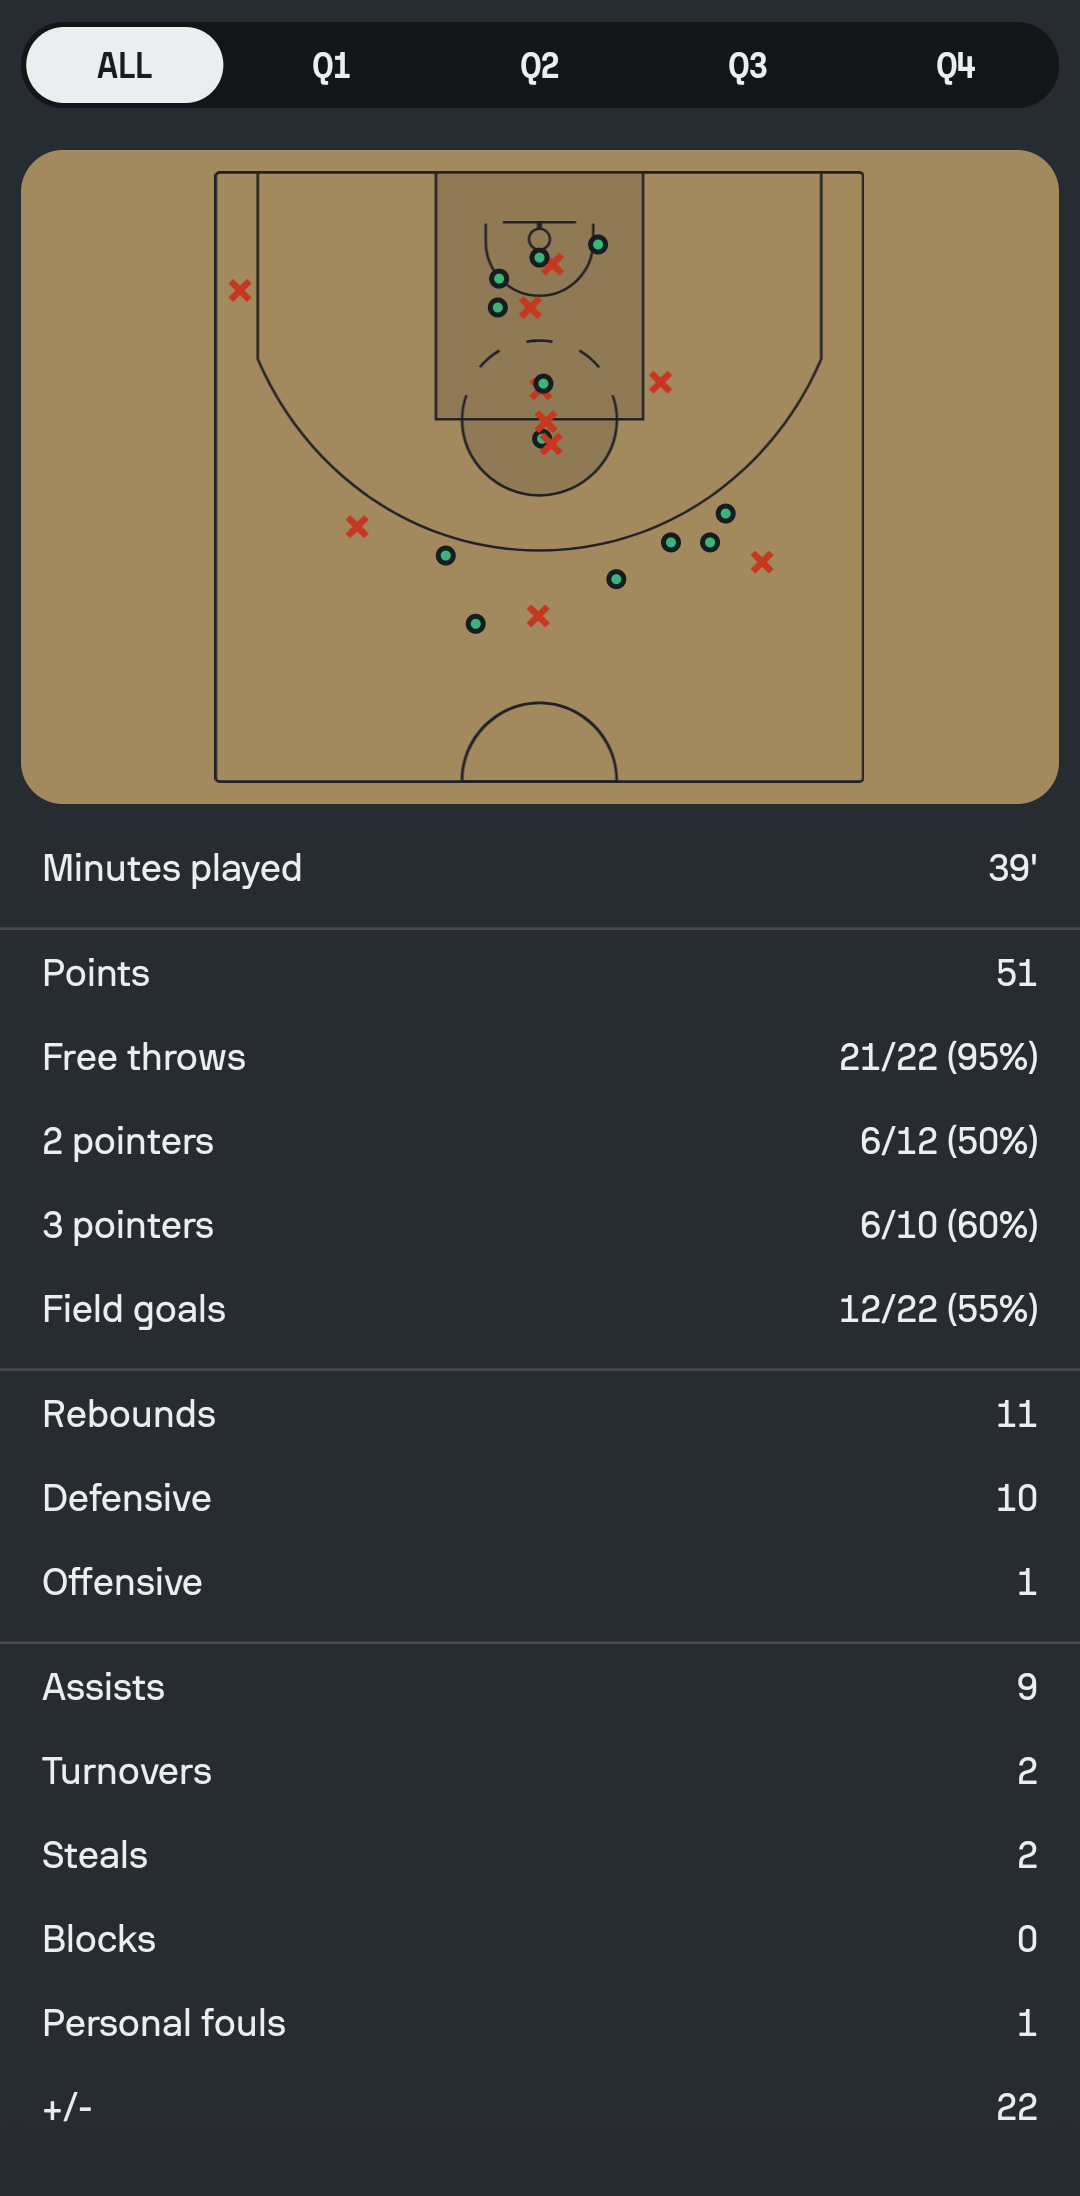Select the deepest missed shot X beyond the arc
This screenshot has height=2196, width=1080.
538,616
